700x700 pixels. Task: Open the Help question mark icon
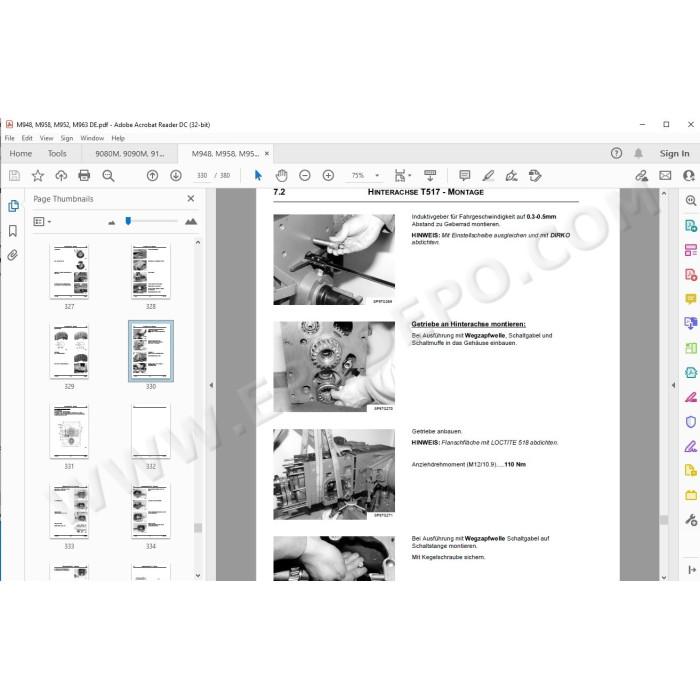click(616, 153)
